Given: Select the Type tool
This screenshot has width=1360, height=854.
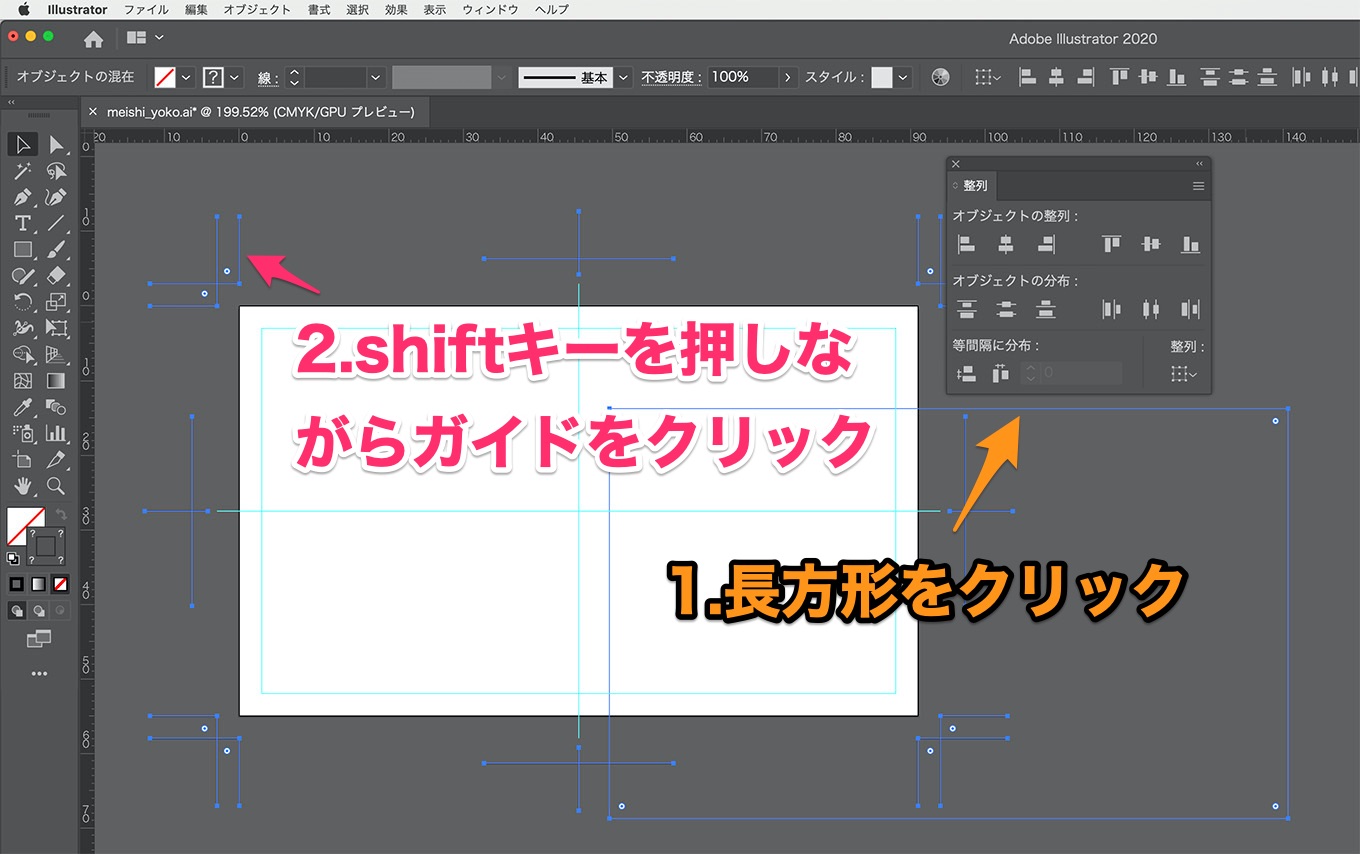Looking at the screenshot, I should [23, 223].
